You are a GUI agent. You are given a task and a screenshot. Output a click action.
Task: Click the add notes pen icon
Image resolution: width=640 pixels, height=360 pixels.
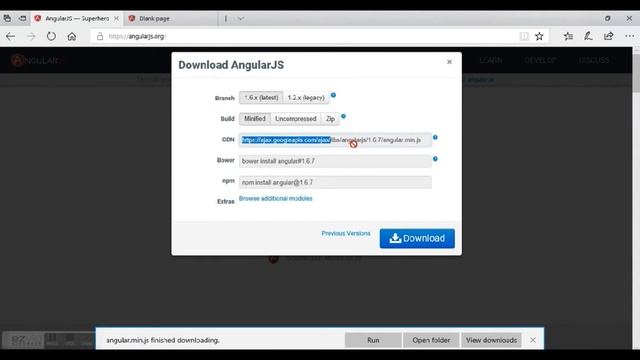pos(588,36)
